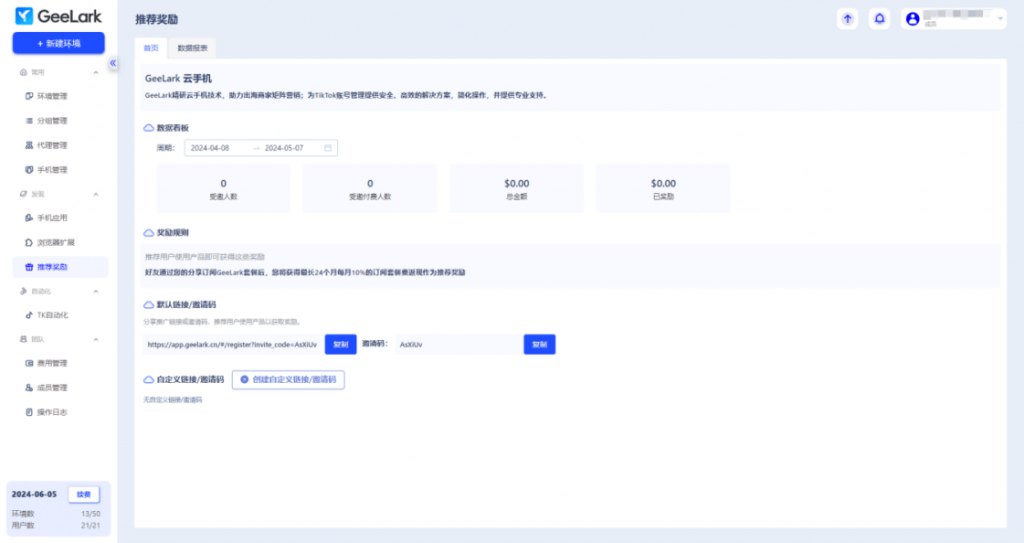
Task: Collapse the 团队 sidebar section
Action: coord(96,339)
